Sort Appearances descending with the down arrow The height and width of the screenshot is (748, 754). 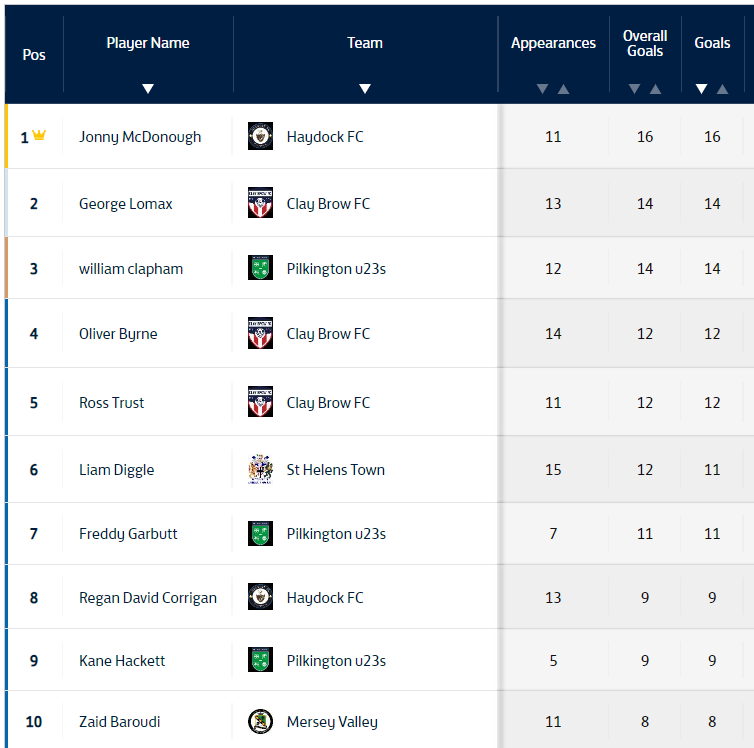[542, 89]
